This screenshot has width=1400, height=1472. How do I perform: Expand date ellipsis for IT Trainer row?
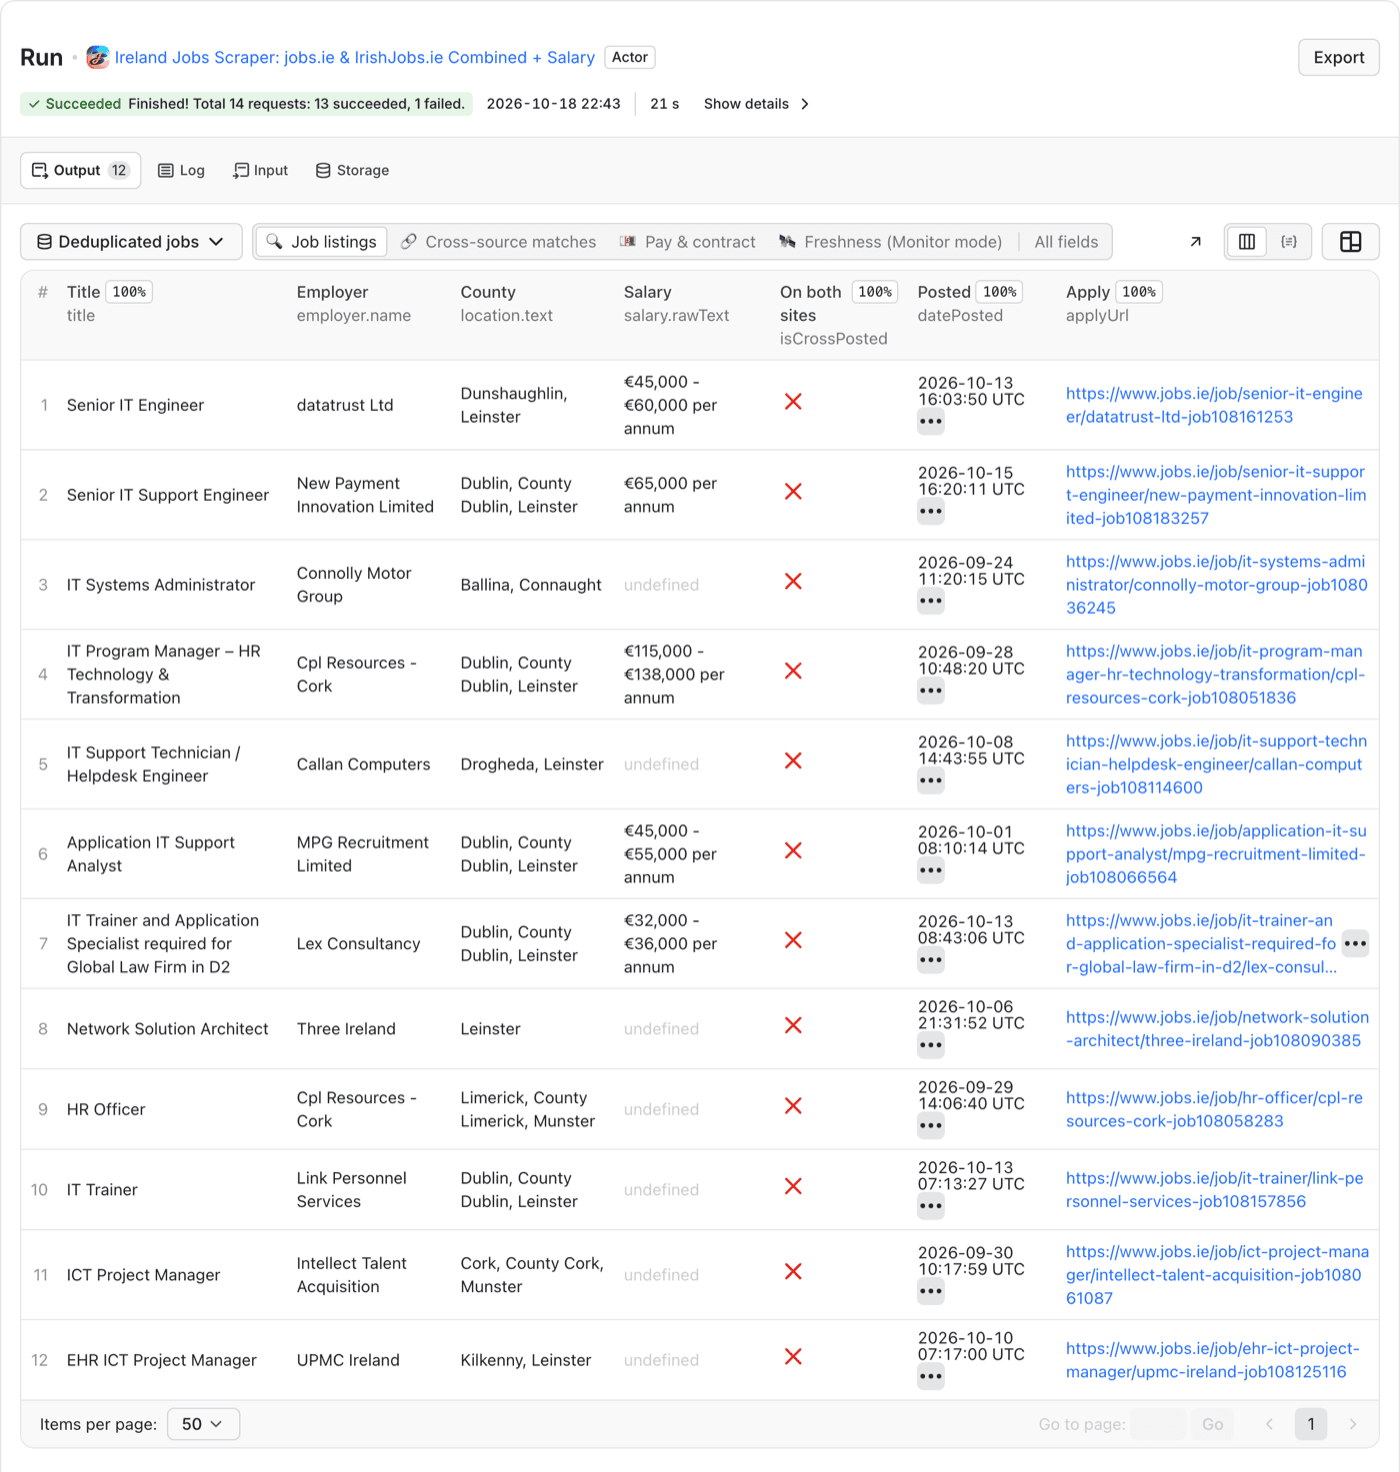pos(930,1206)
